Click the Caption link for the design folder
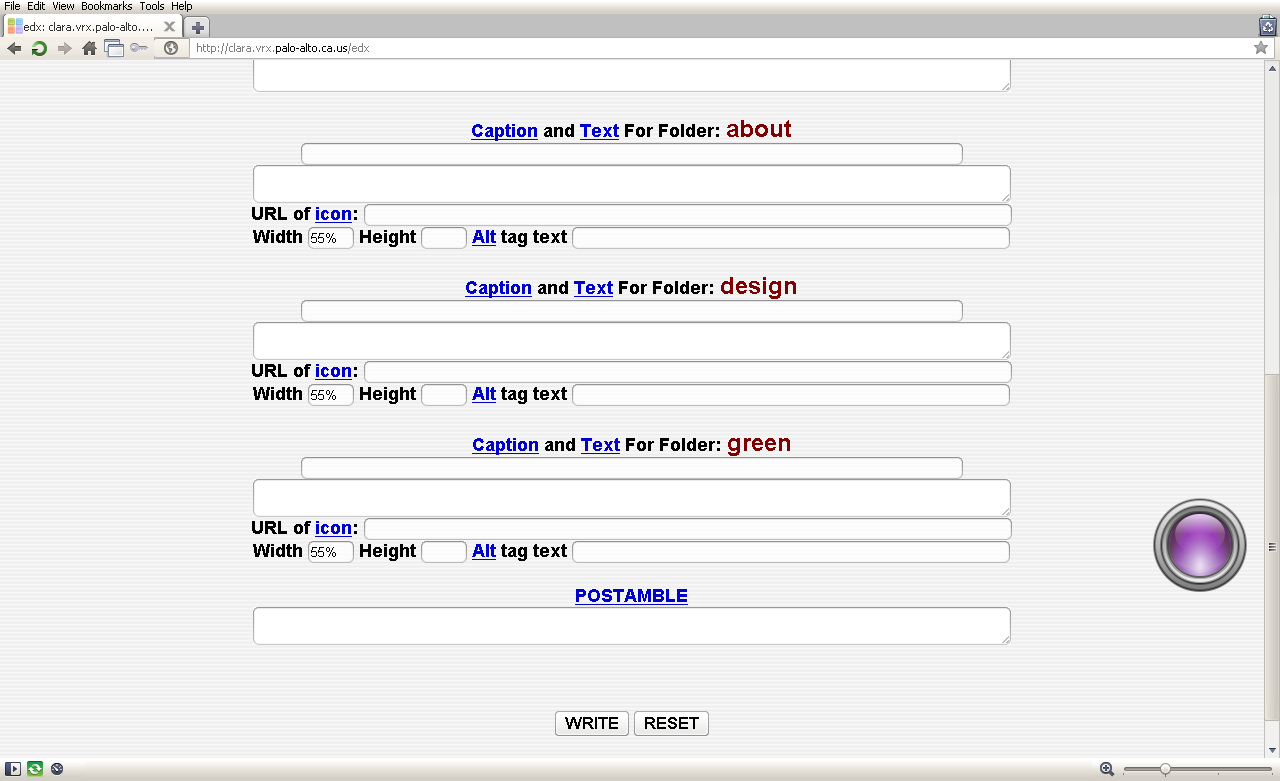1280x781 pixels. tap(498, 288)
